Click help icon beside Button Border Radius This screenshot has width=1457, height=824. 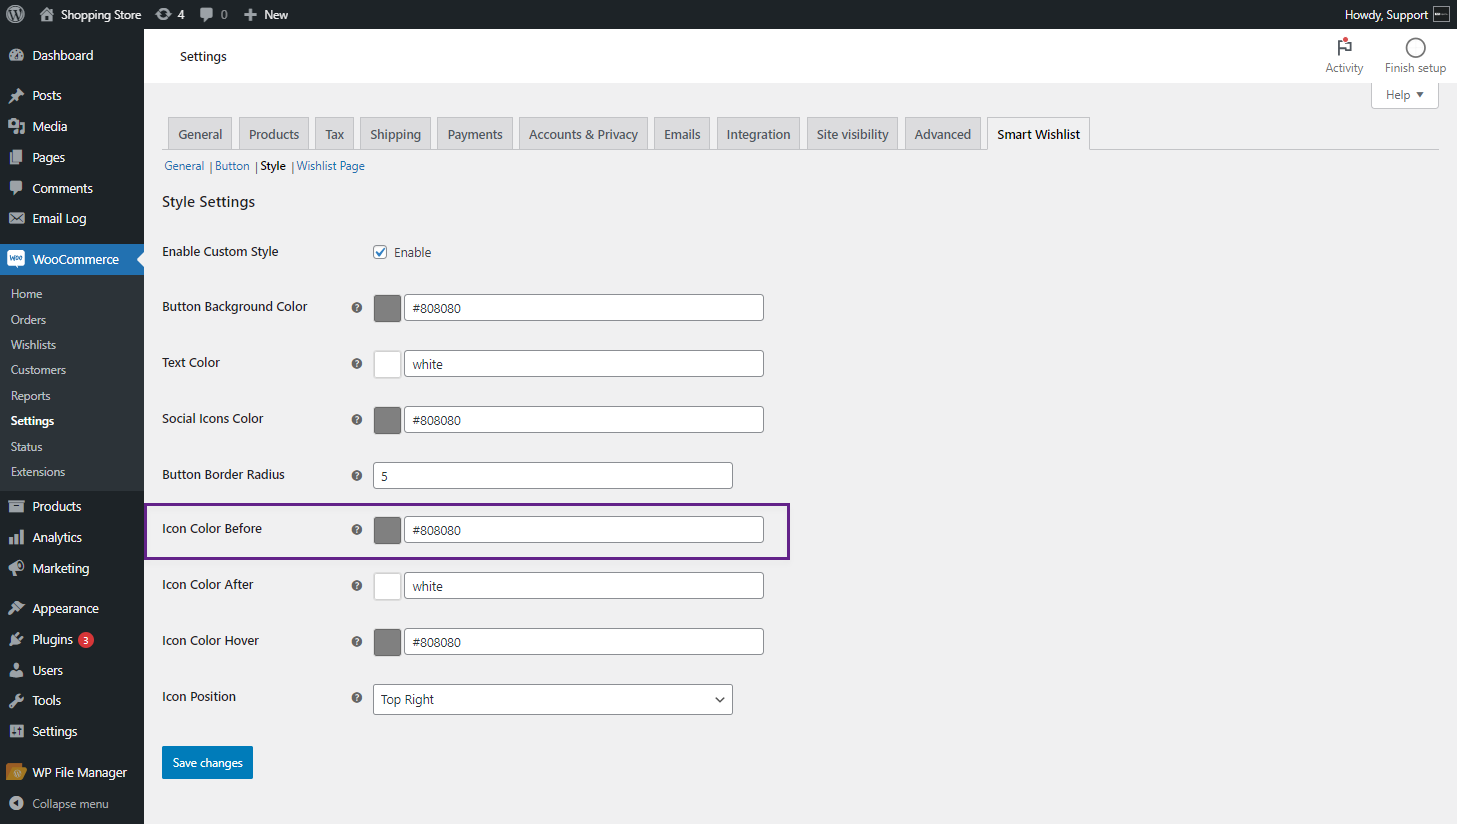point(357,476)
